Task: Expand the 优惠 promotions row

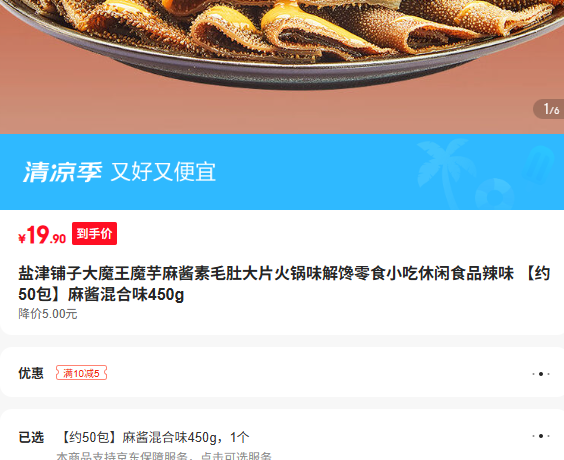Action: point(282,373)
